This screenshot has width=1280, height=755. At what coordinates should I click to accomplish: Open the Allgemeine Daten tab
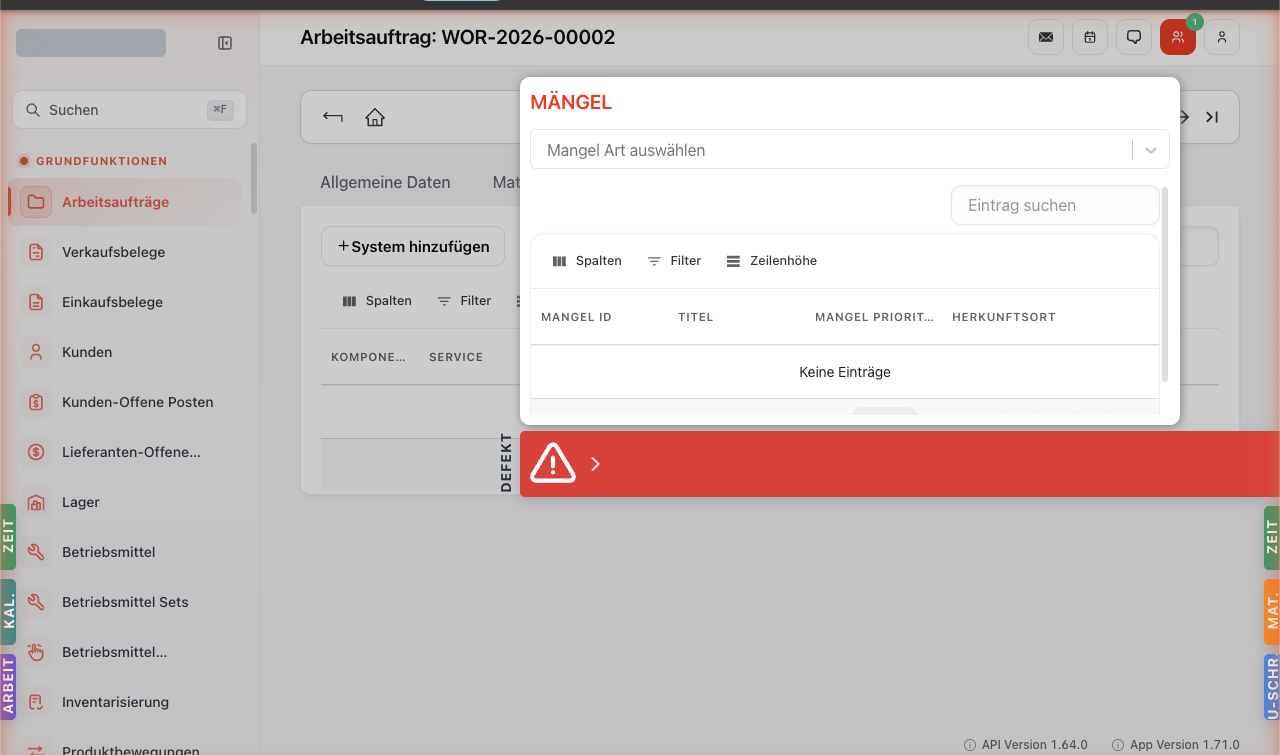click(385, 183)
